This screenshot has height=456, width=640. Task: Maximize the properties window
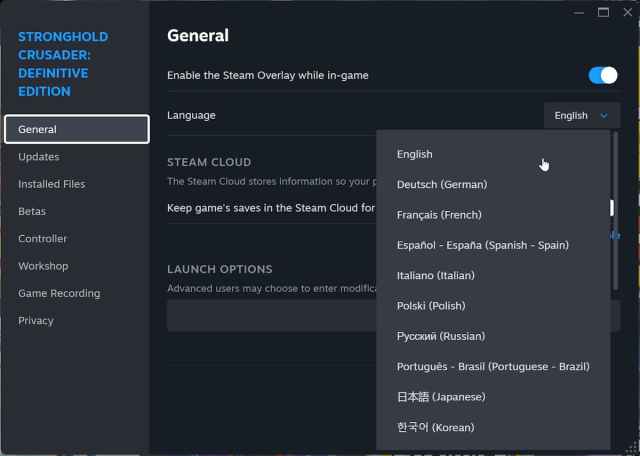(603, 12)
